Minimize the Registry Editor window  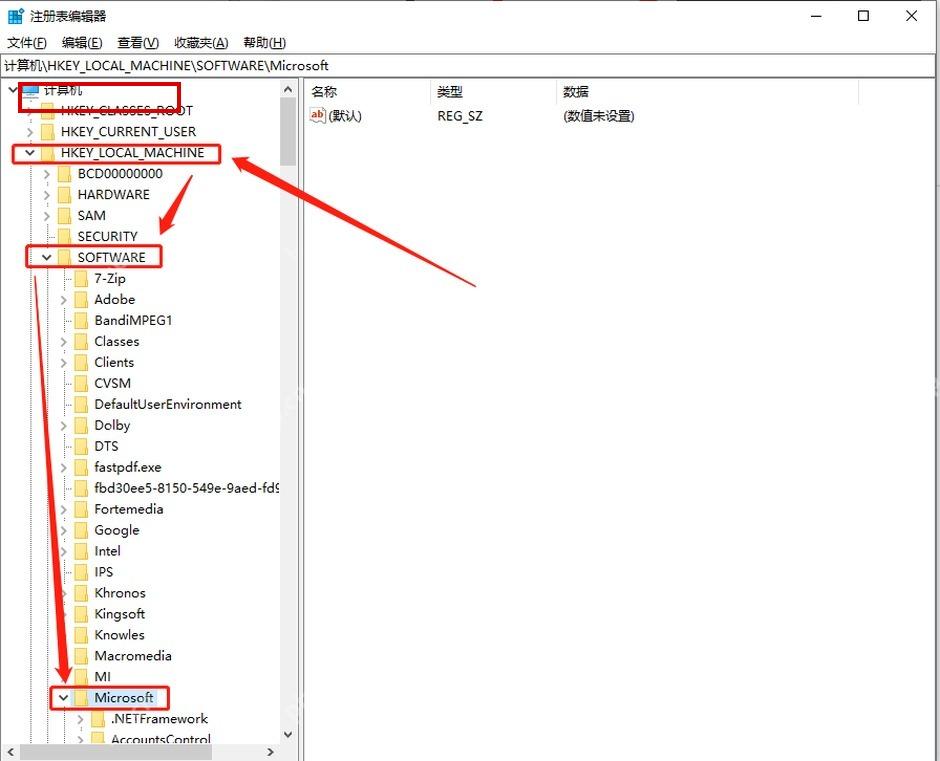(816, 16)
